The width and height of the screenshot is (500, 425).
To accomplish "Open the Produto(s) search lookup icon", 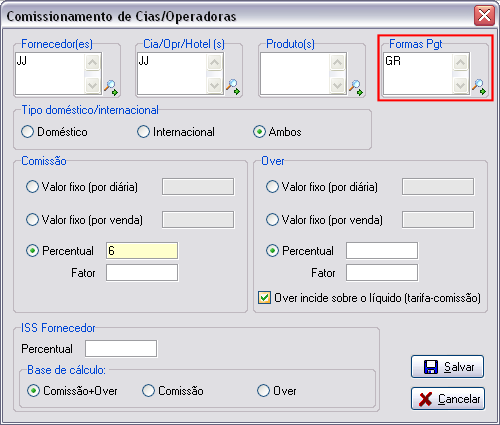I will 356,88.
